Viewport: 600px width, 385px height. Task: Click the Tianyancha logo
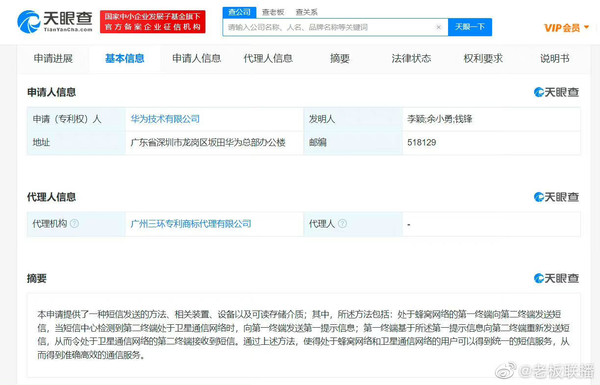coord(55,21)
